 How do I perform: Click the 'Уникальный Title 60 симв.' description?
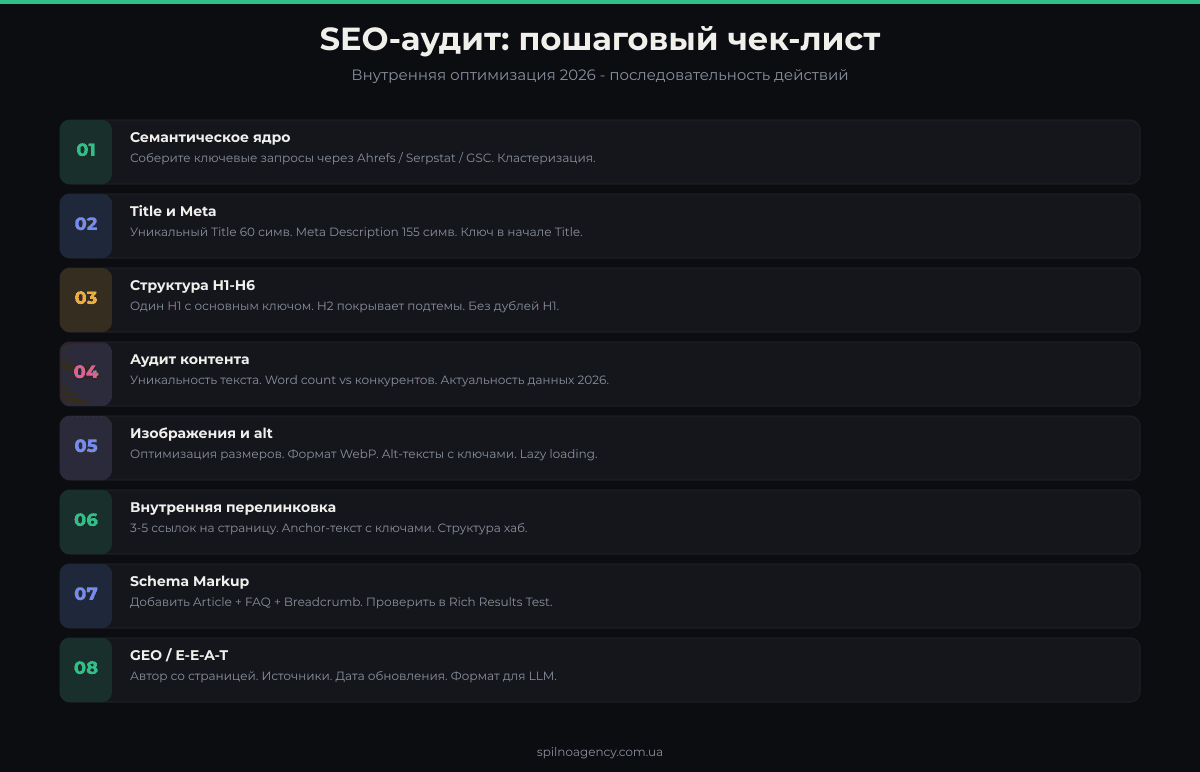(356, 232)
